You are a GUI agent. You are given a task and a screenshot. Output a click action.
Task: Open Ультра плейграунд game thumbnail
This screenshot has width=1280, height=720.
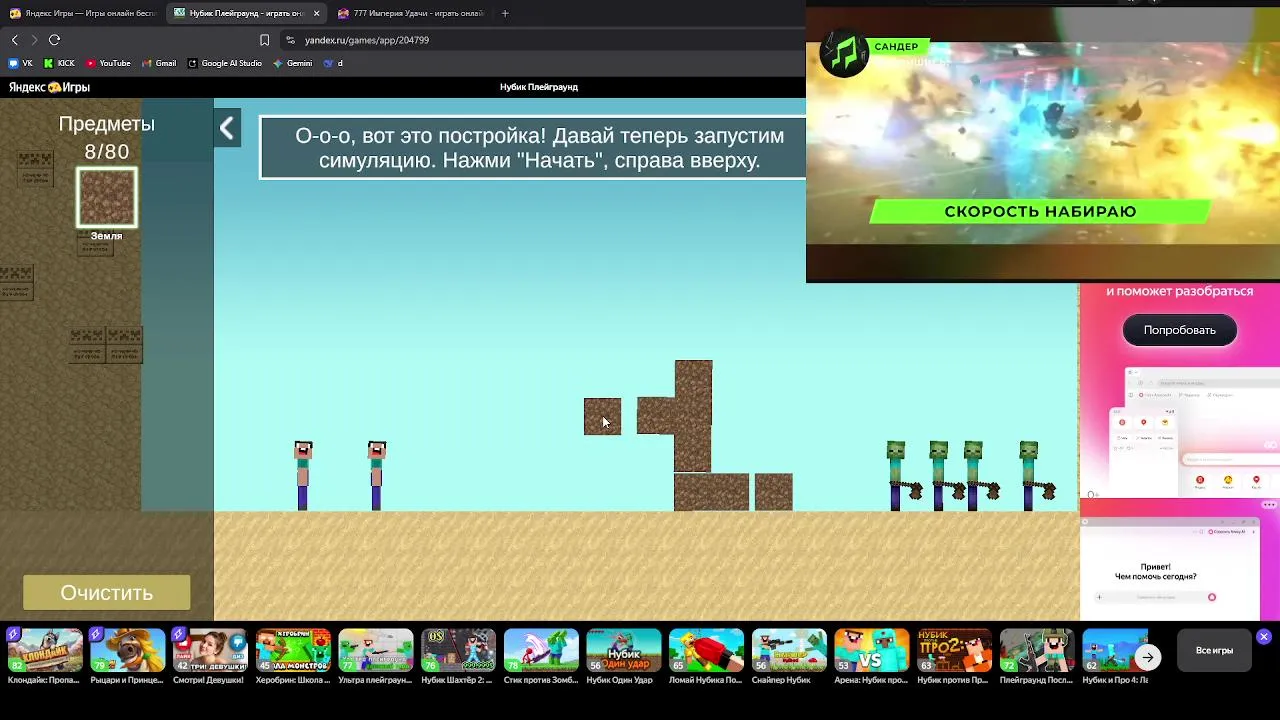(376, 651)
